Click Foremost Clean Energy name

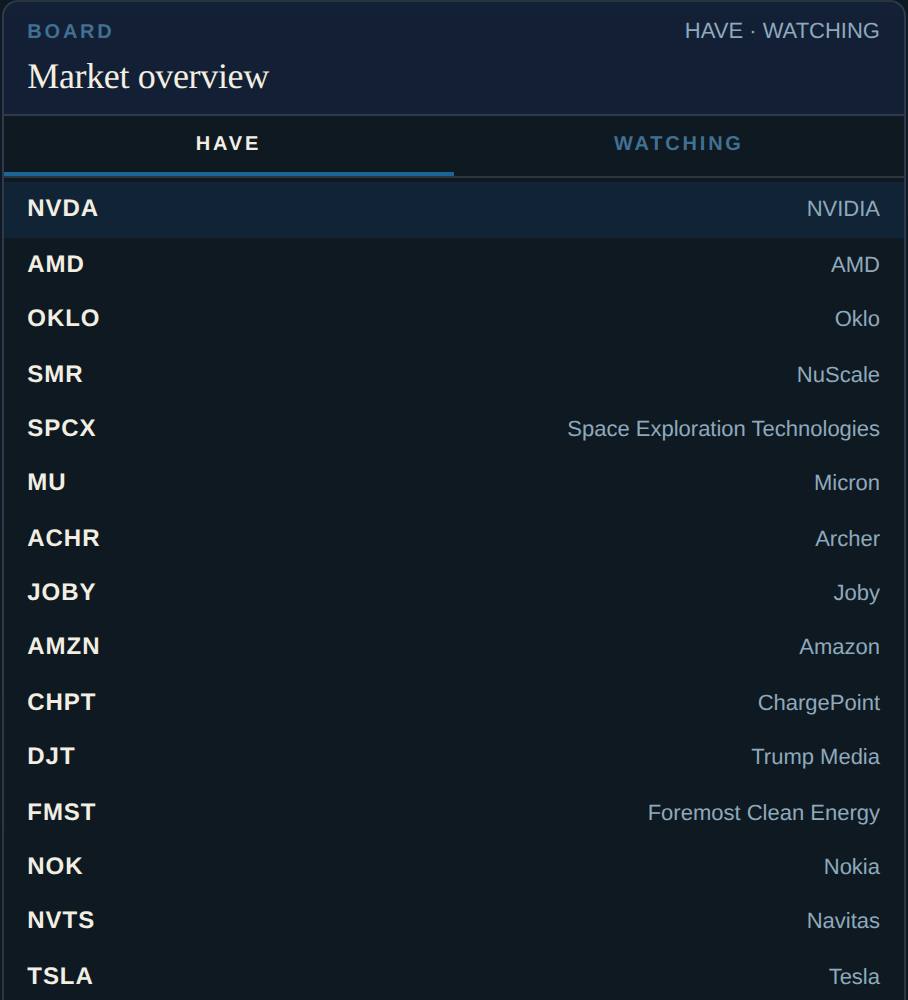pyautogui.click(x=764, y=813)
